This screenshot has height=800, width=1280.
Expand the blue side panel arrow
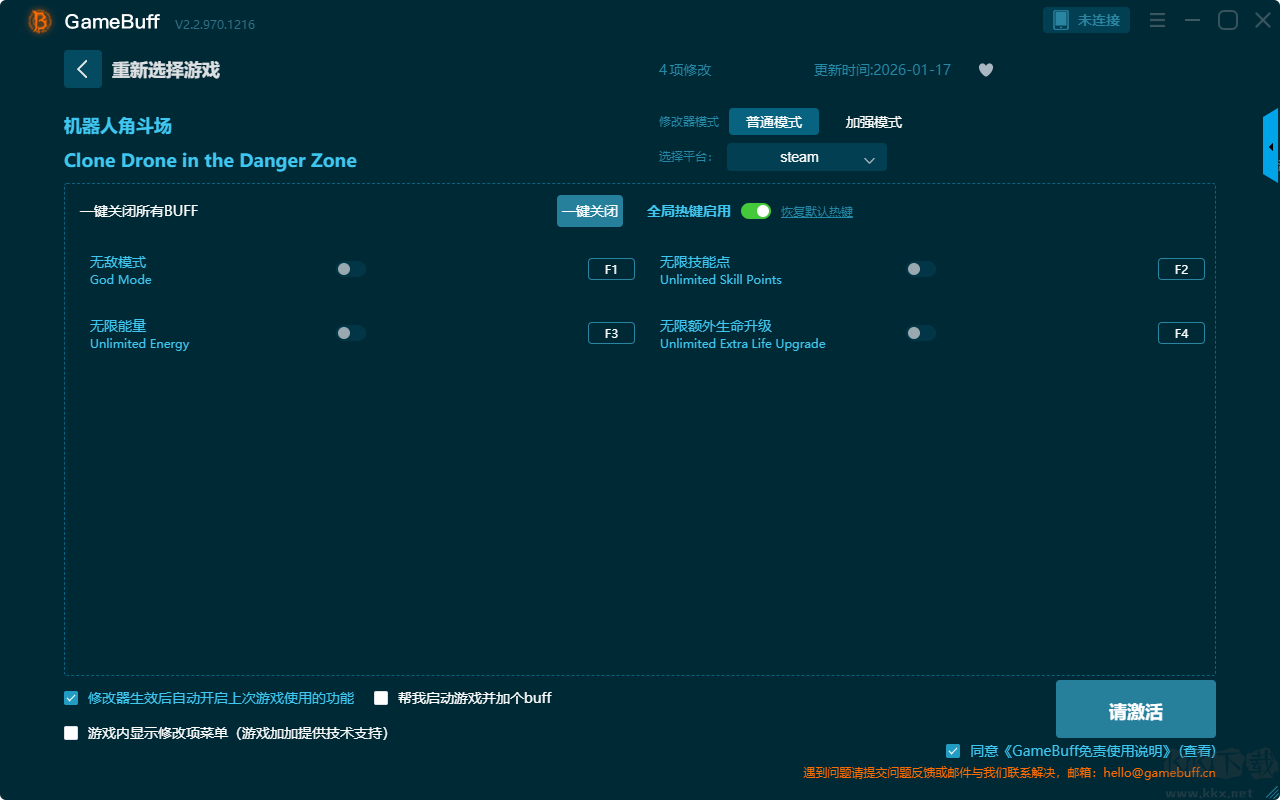click(1271, 146)
